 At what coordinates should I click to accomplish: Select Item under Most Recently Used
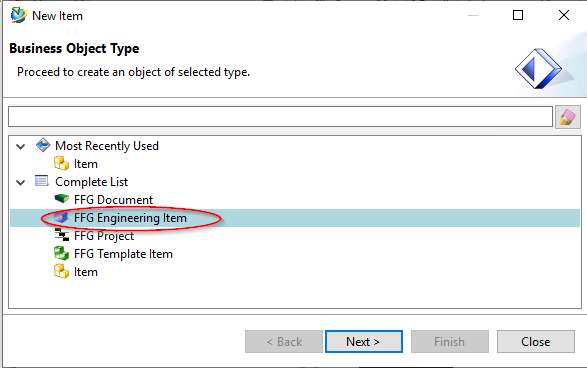coord(86,164)
